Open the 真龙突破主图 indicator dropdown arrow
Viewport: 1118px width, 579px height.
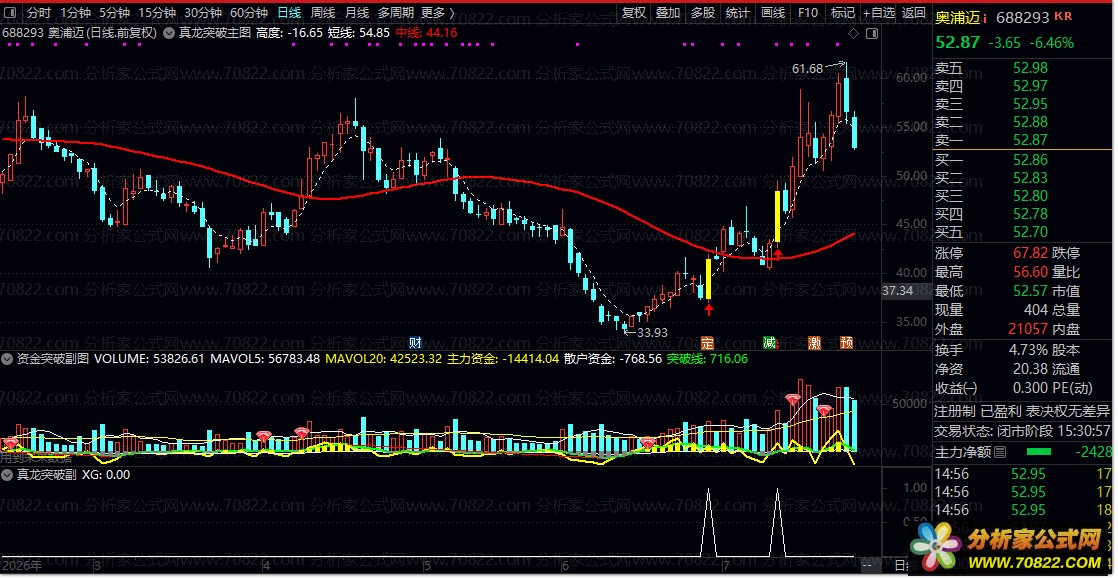[170, 33]
